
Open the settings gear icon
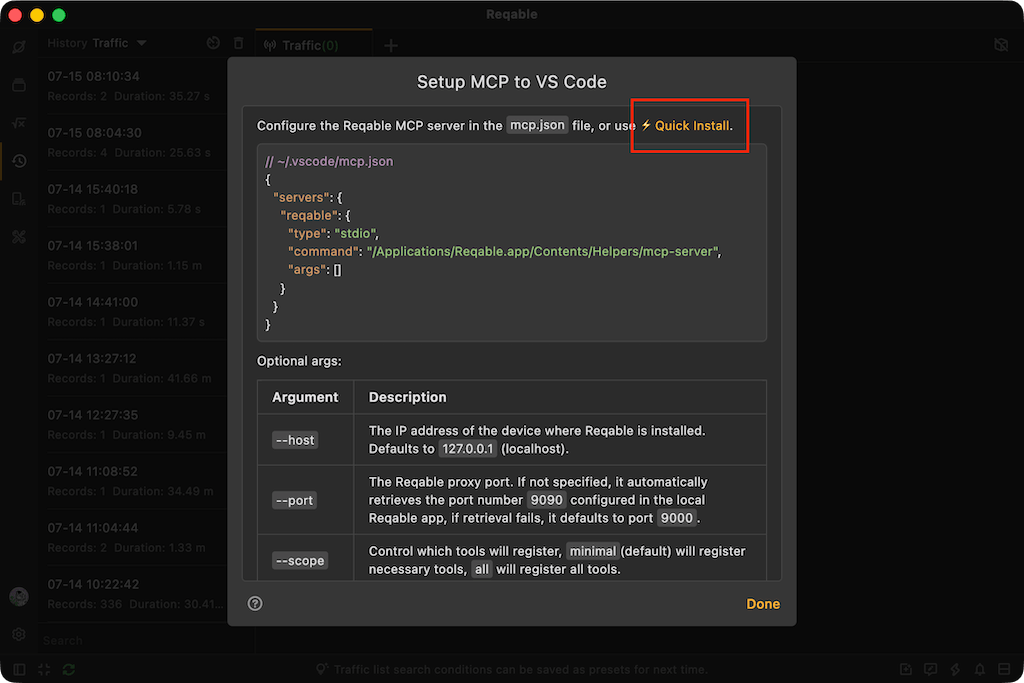19,634
